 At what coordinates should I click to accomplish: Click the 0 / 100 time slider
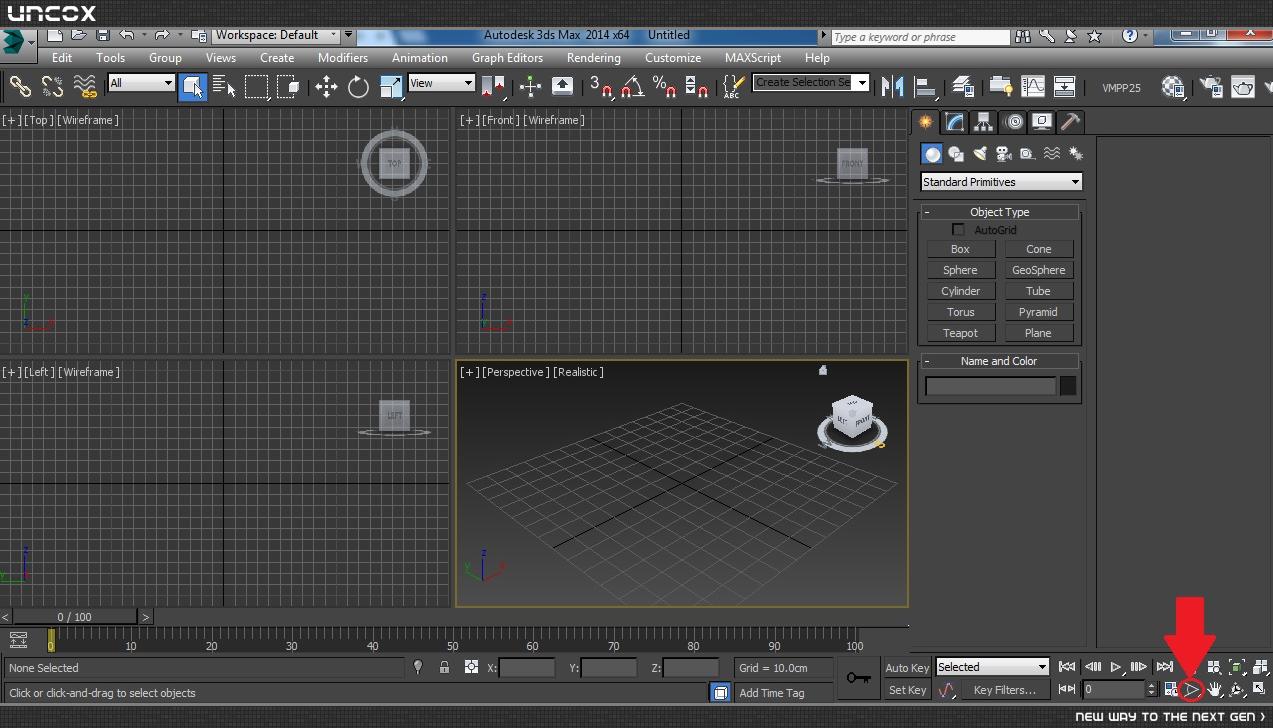[x=75, y=617]
